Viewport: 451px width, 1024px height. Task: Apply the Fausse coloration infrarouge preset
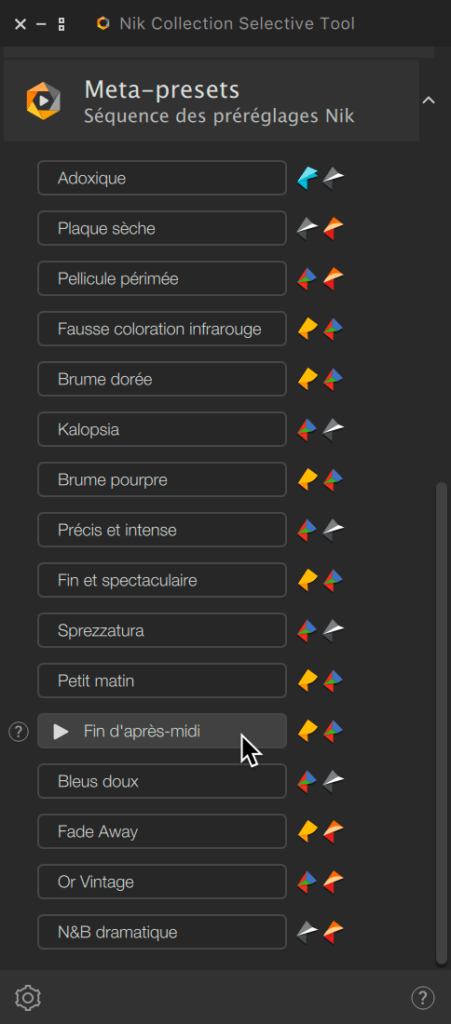(x=162, y=328)
